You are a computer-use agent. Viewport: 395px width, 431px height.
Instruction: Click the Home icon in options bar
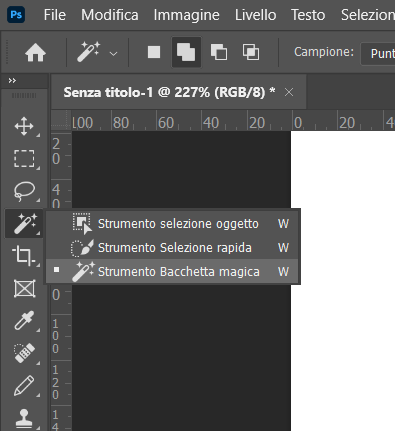35,53
